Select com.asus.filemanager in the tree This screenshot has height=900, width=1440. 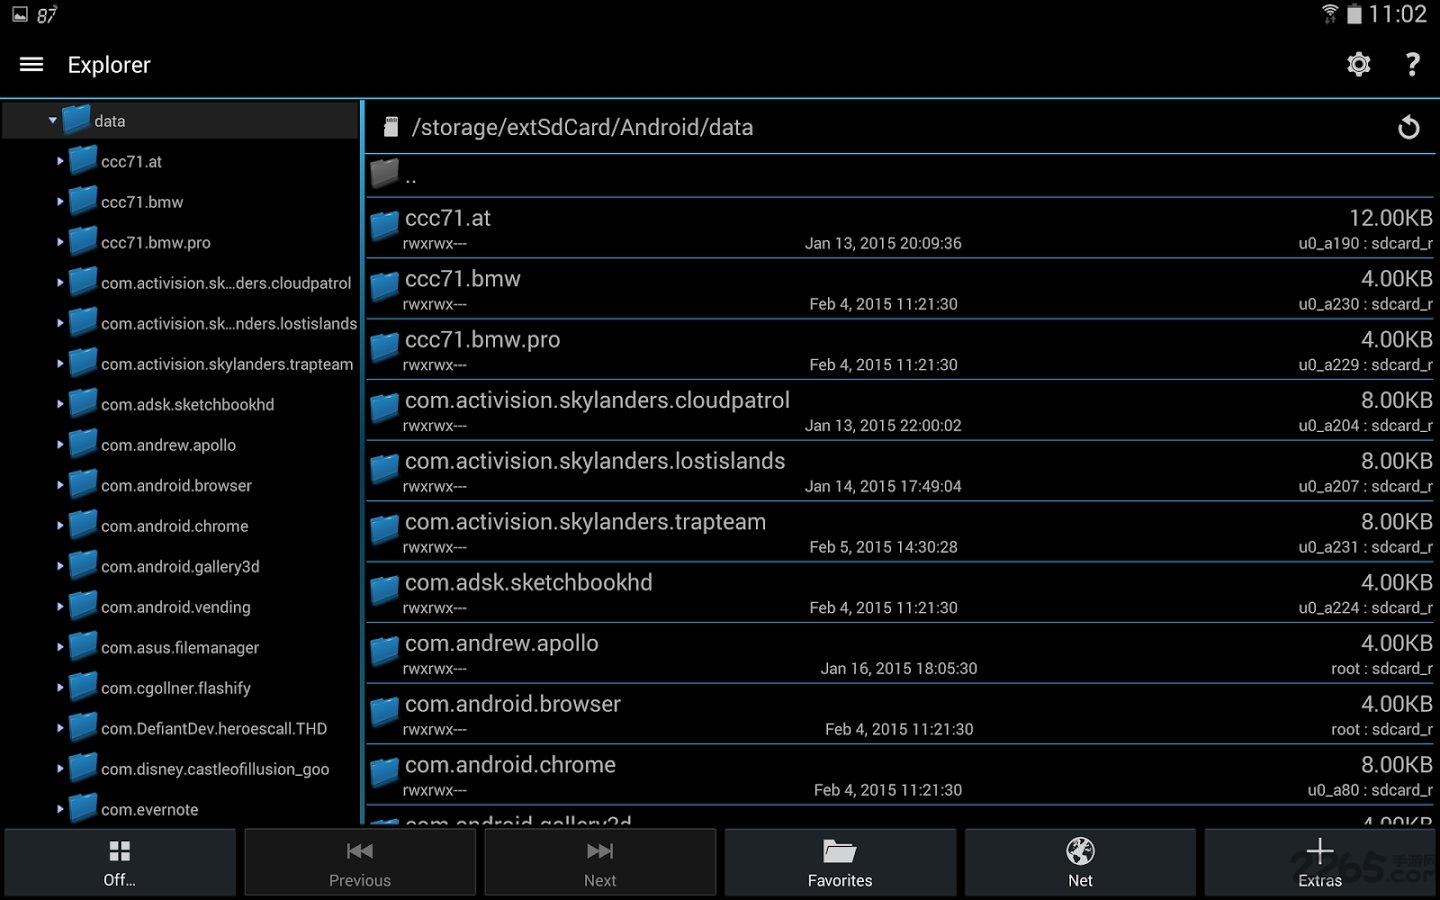click(180, 647)
